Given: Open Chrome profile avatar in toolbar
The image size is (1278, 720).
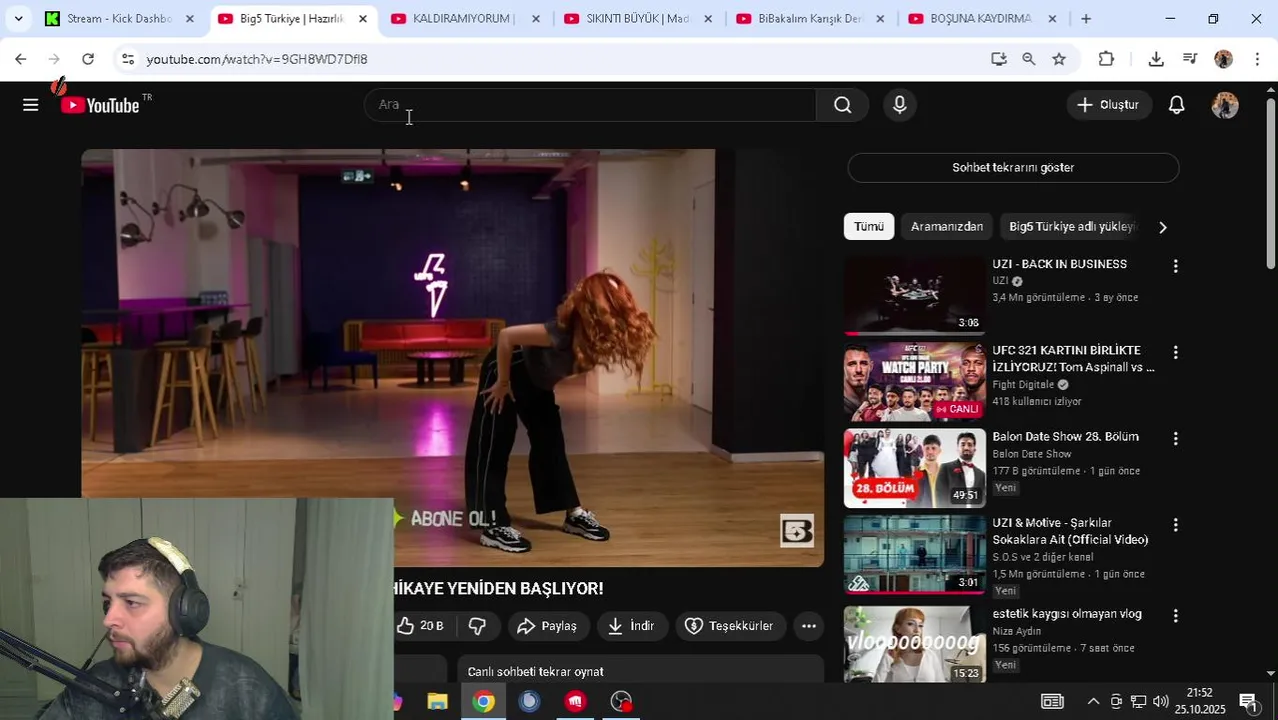Looking at the screenshot, I should pyautogui.click(x=1224, y=59).
